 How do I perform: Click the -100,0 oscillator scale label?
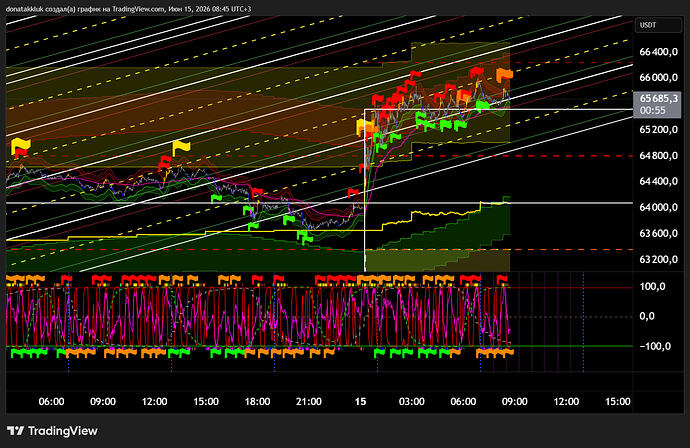click(655, 346)
